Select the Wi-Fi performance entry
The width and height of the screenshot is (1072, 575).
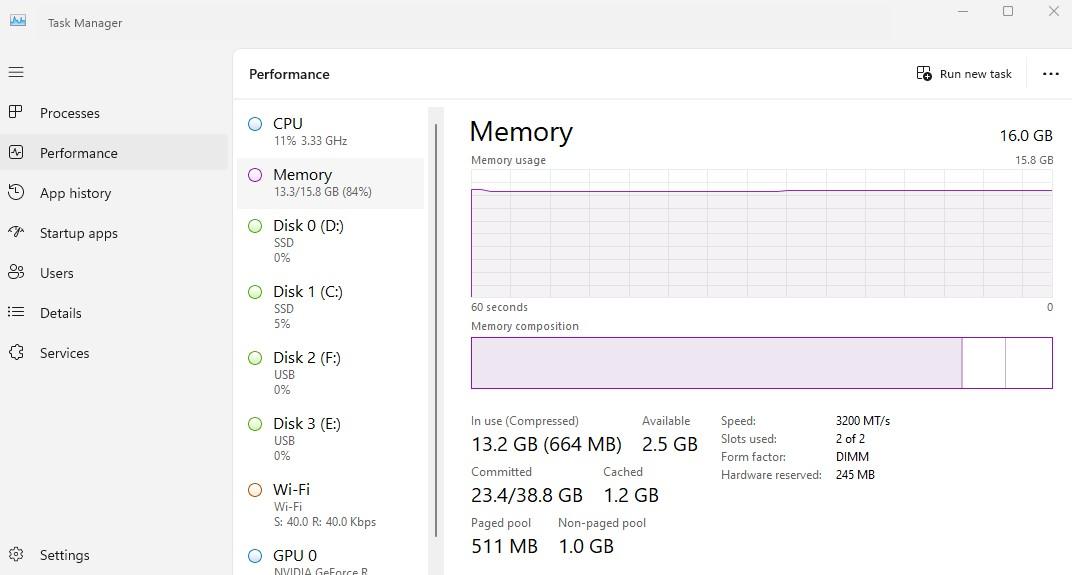[330, 505]
